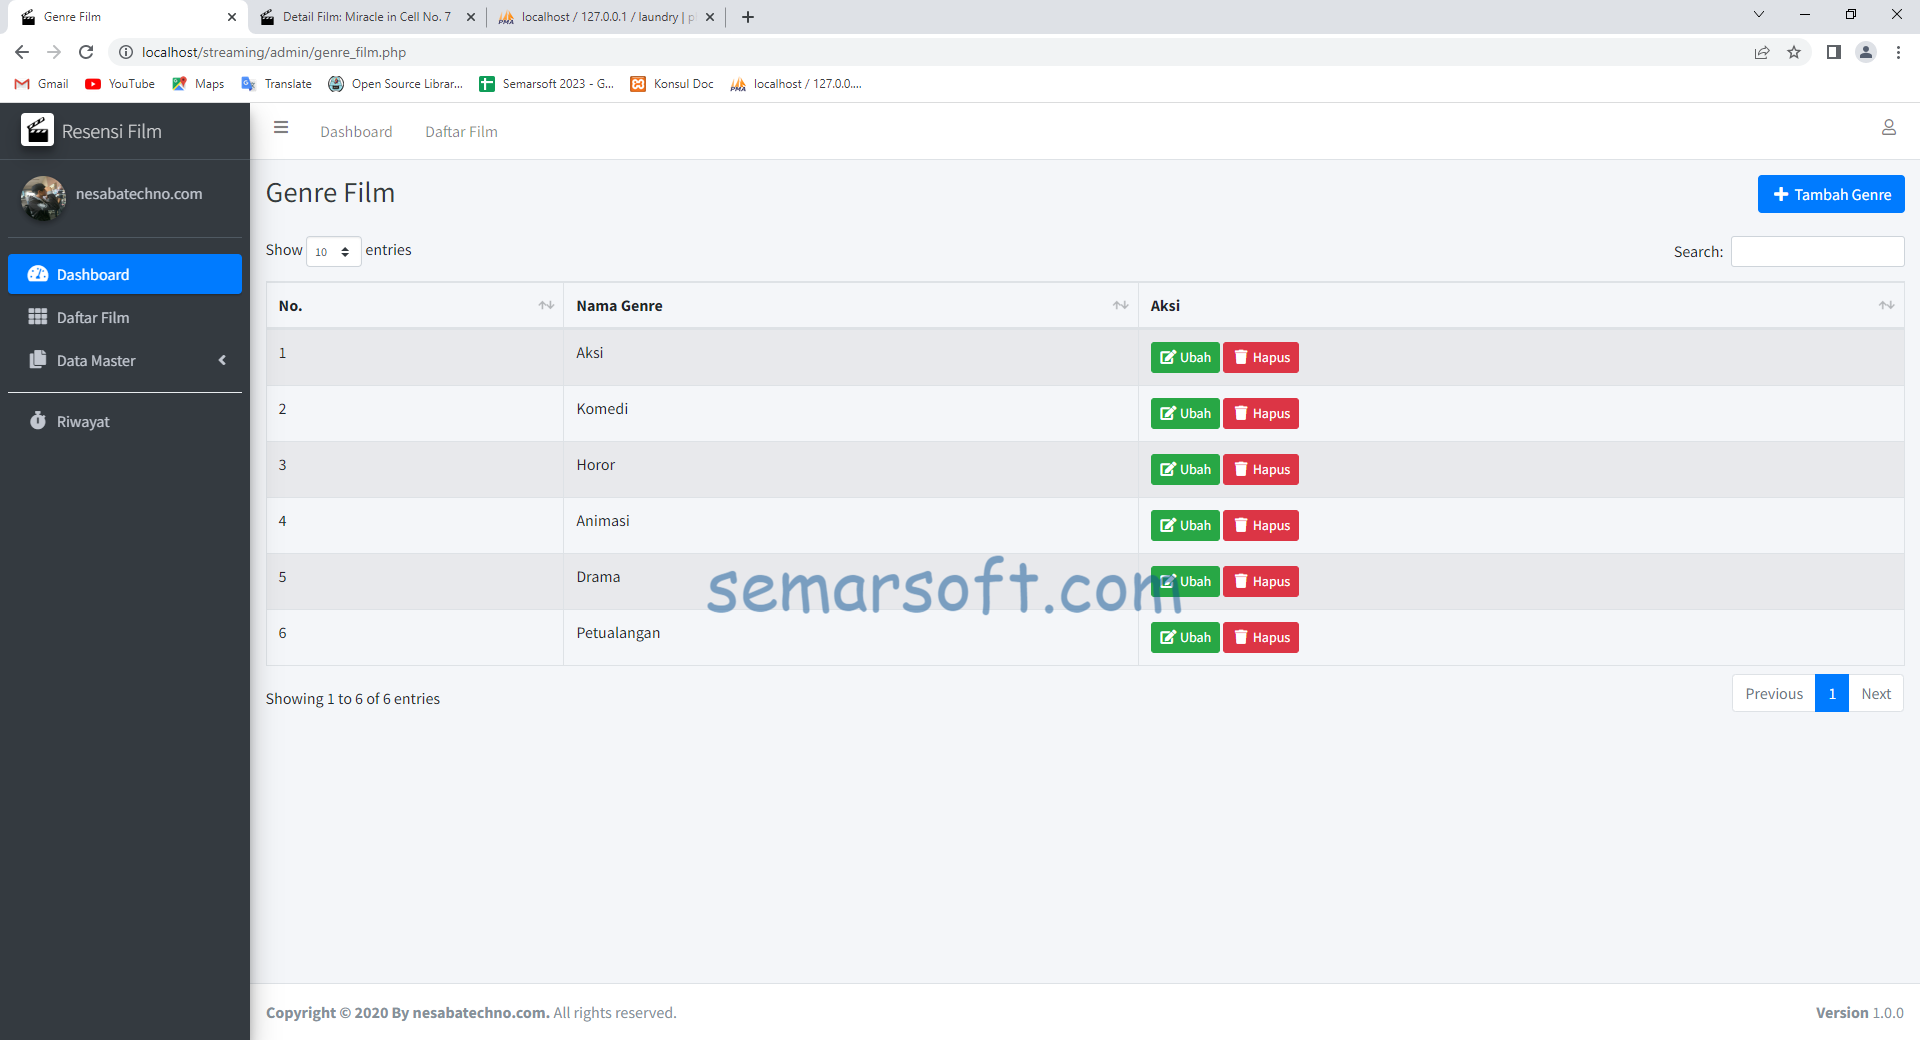The height and width of the screenshot is (1040, 1920).
Task: Collapse the Data Master submenu chevron
Action: [222, 360]
